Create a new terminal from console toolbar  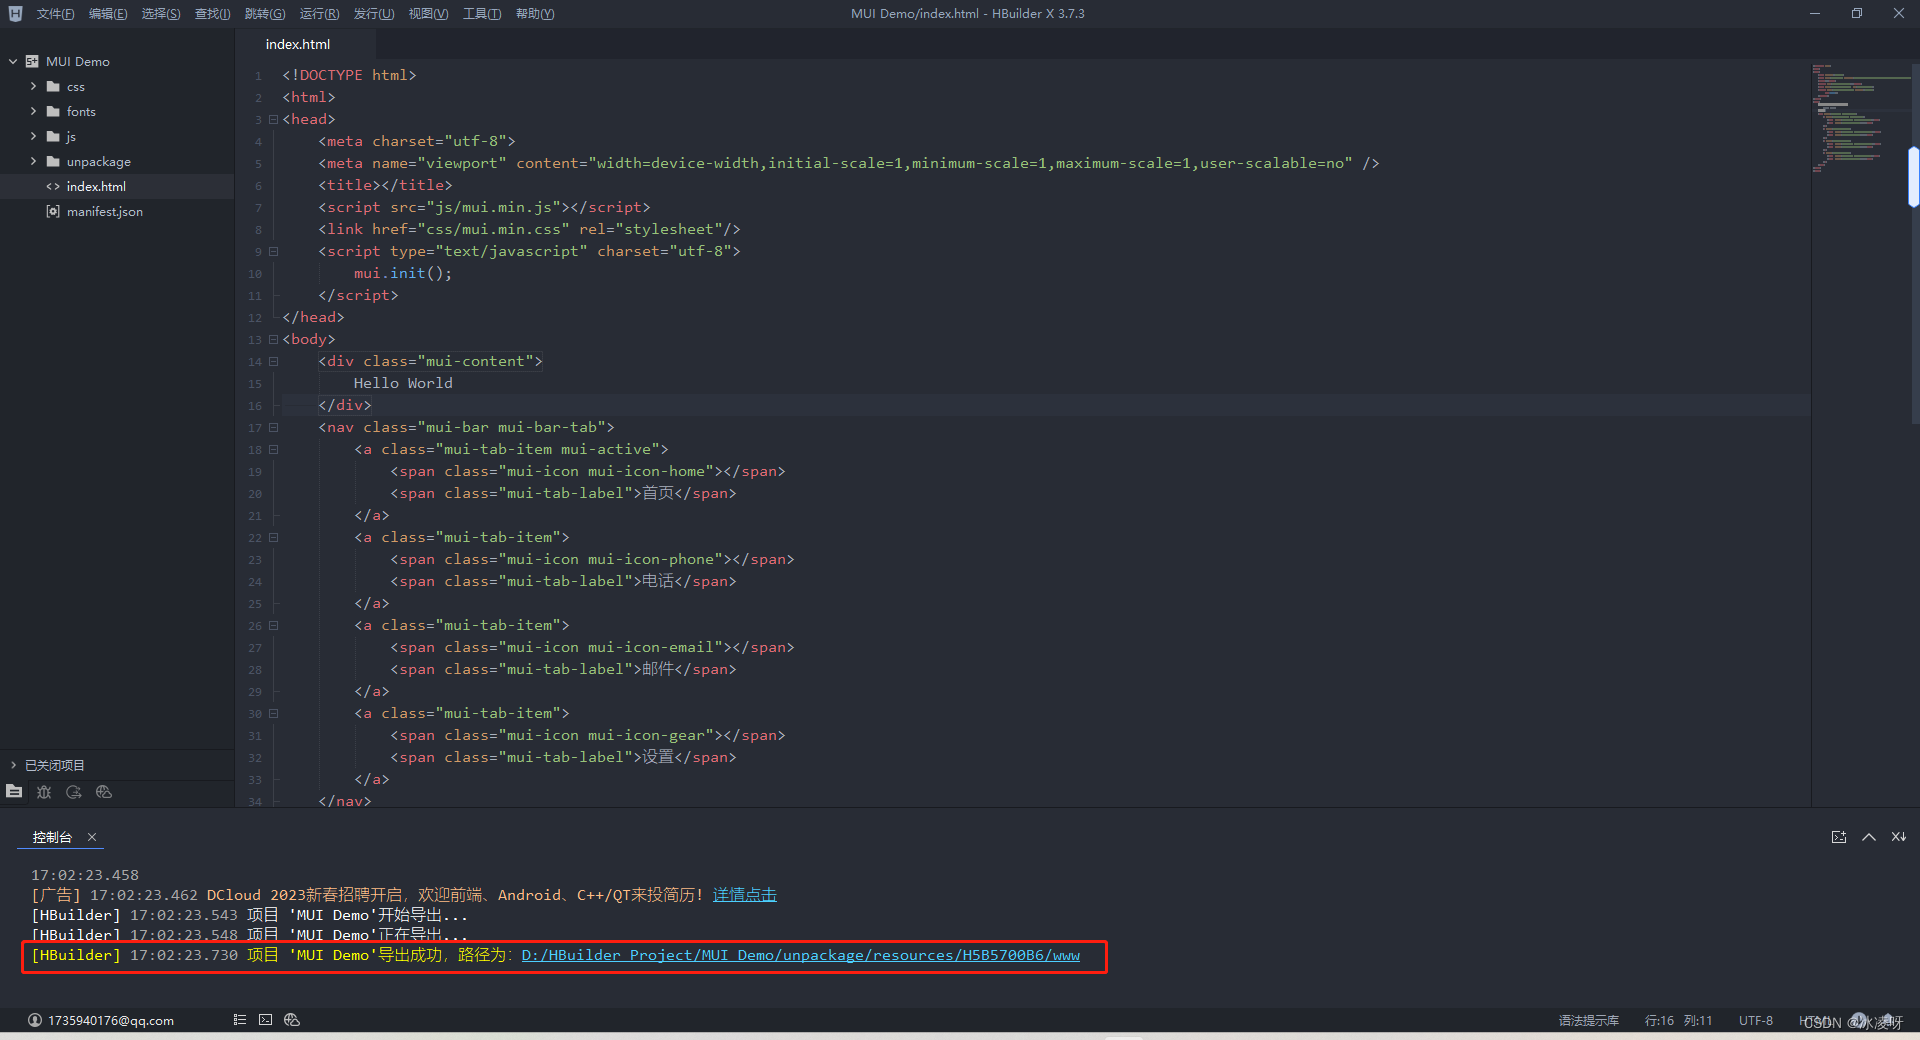[x=1839, y=837]
